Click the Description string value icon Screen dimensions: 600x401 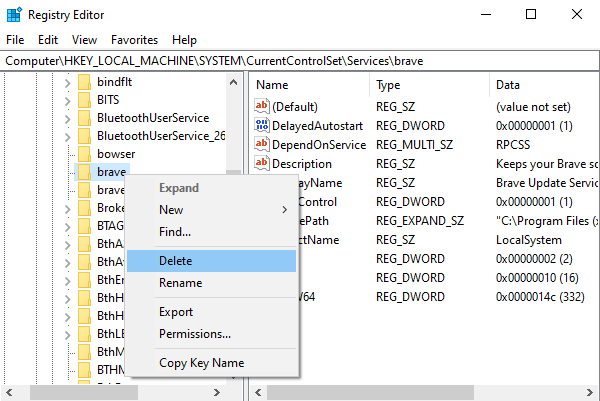tap(263, 164)
